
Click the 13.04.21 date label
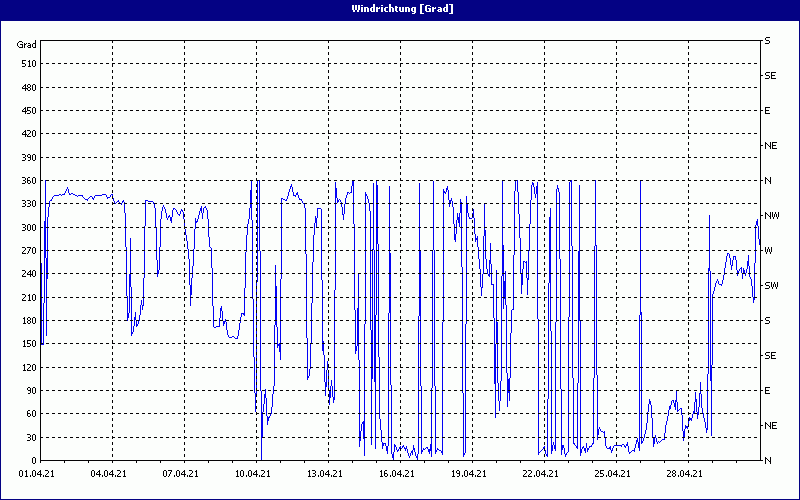[x=324, y=474]
